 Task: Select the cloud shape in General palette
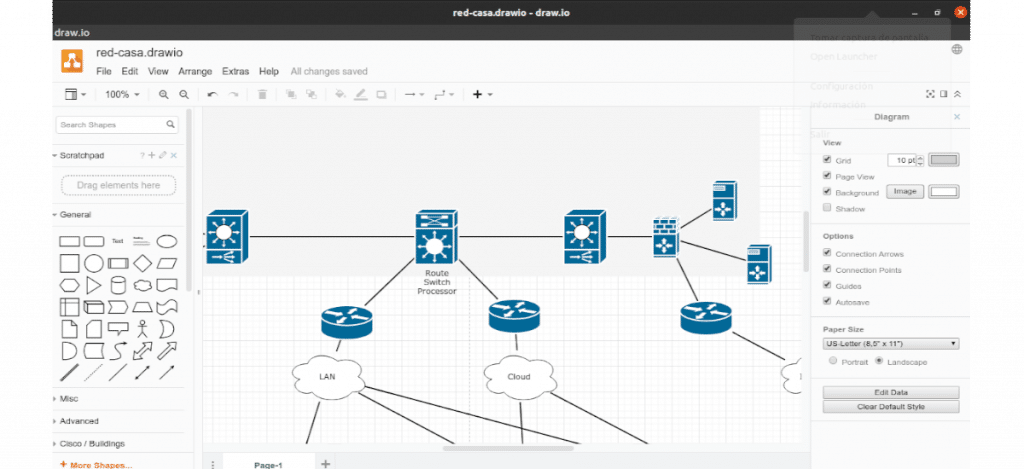pos(142,285)
